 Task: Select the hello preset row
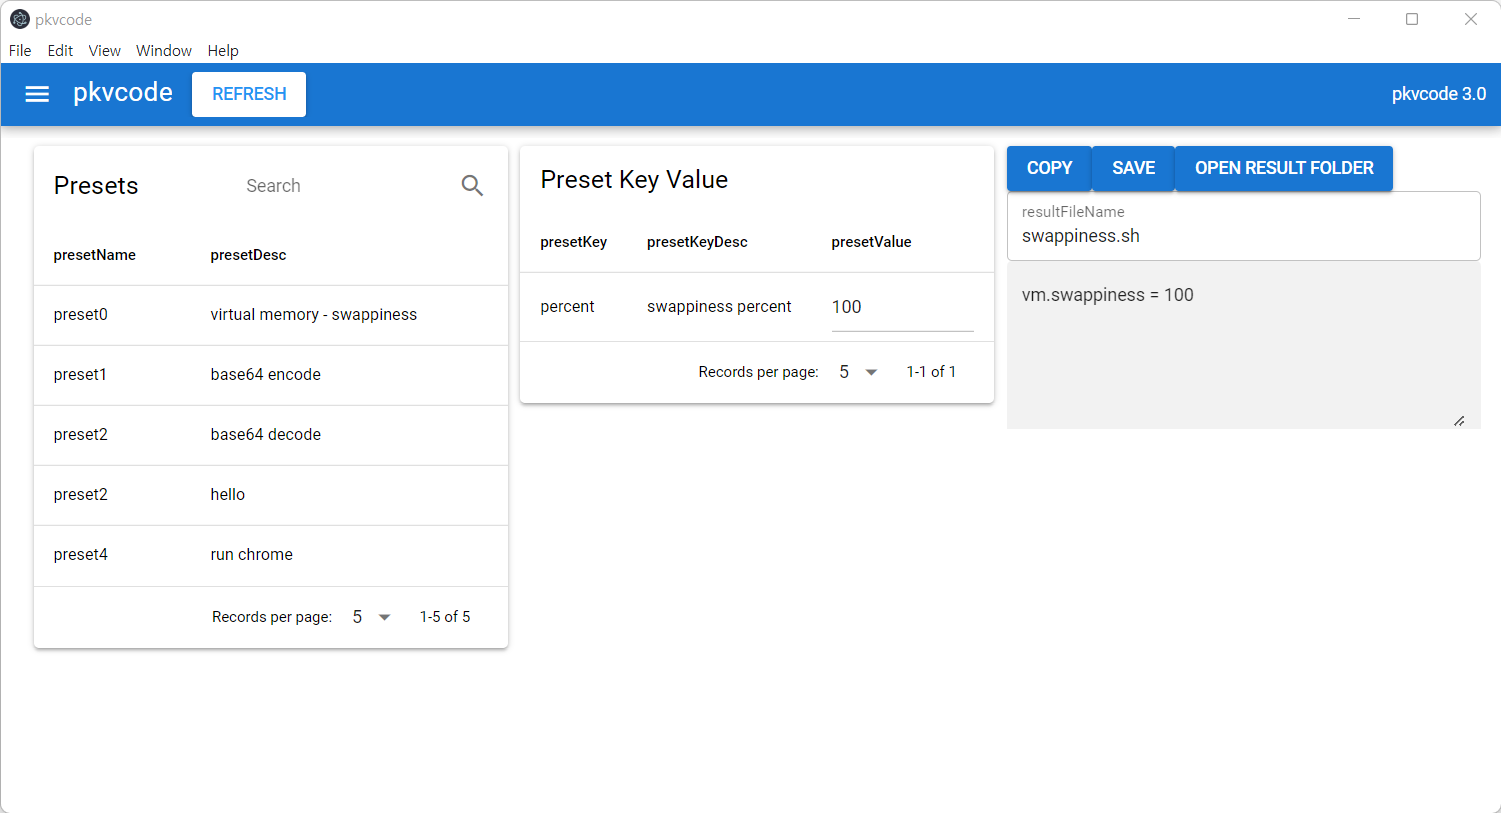[x=271, y=495]
